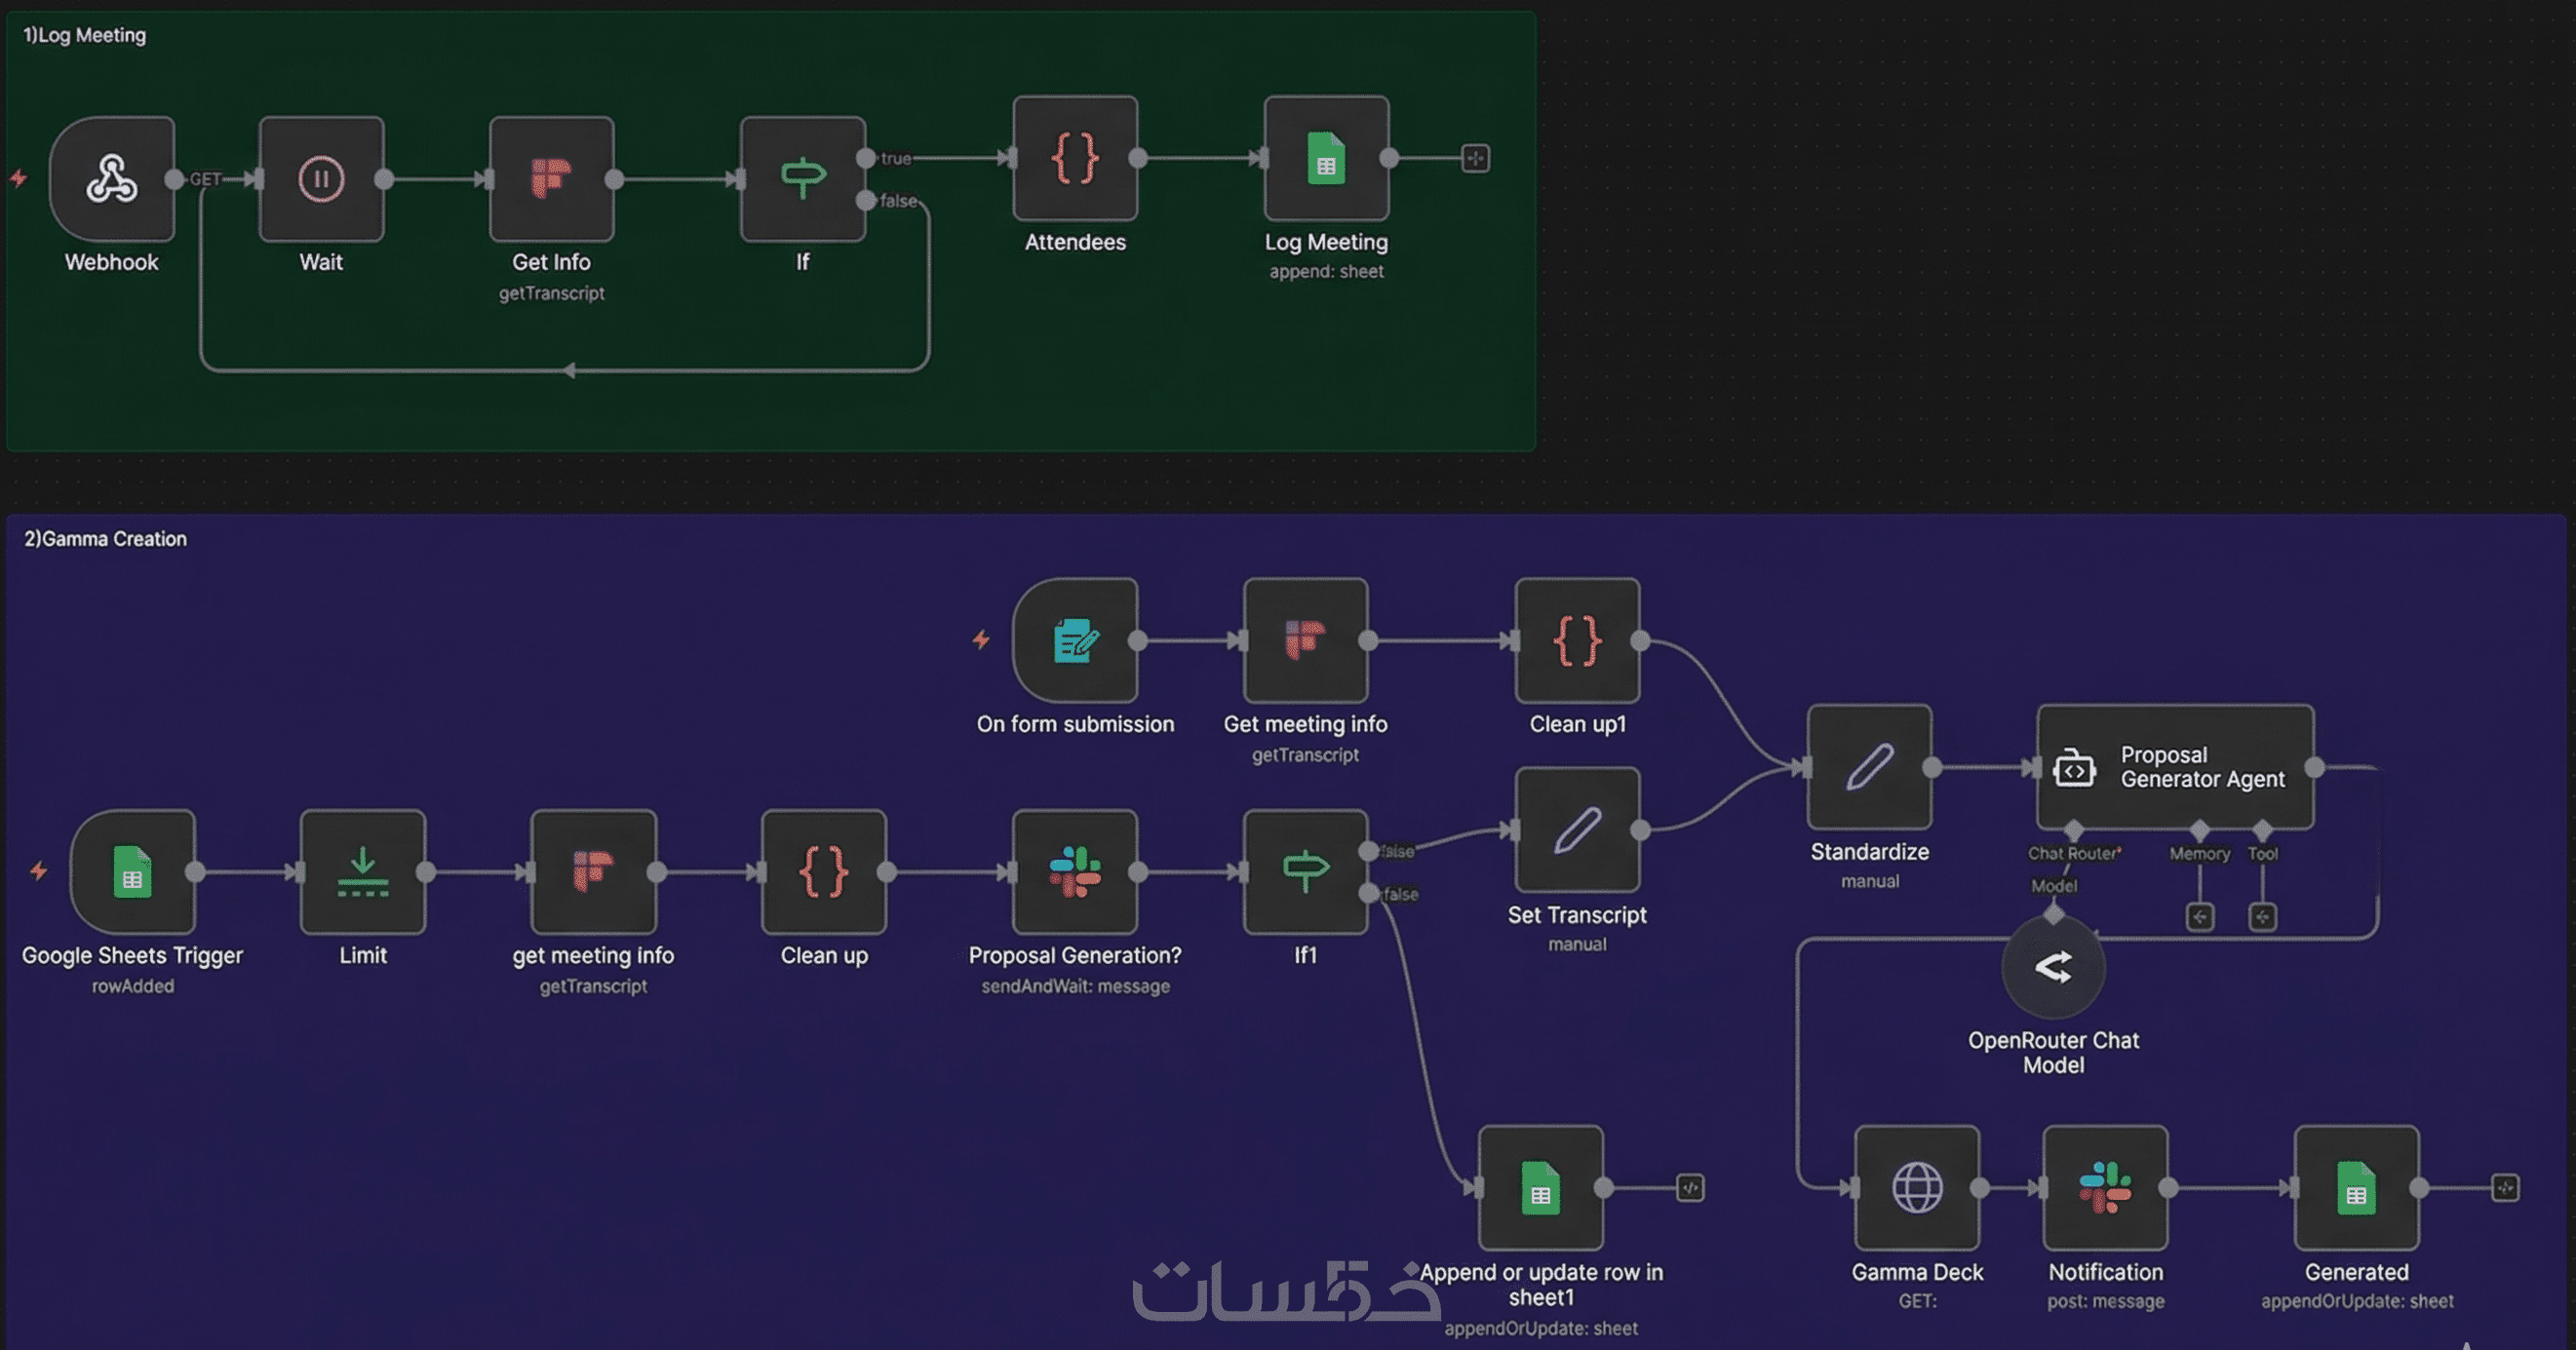Open the Gamma Deck HTTP node
The image size is (2576, 1350).
1917,1188
